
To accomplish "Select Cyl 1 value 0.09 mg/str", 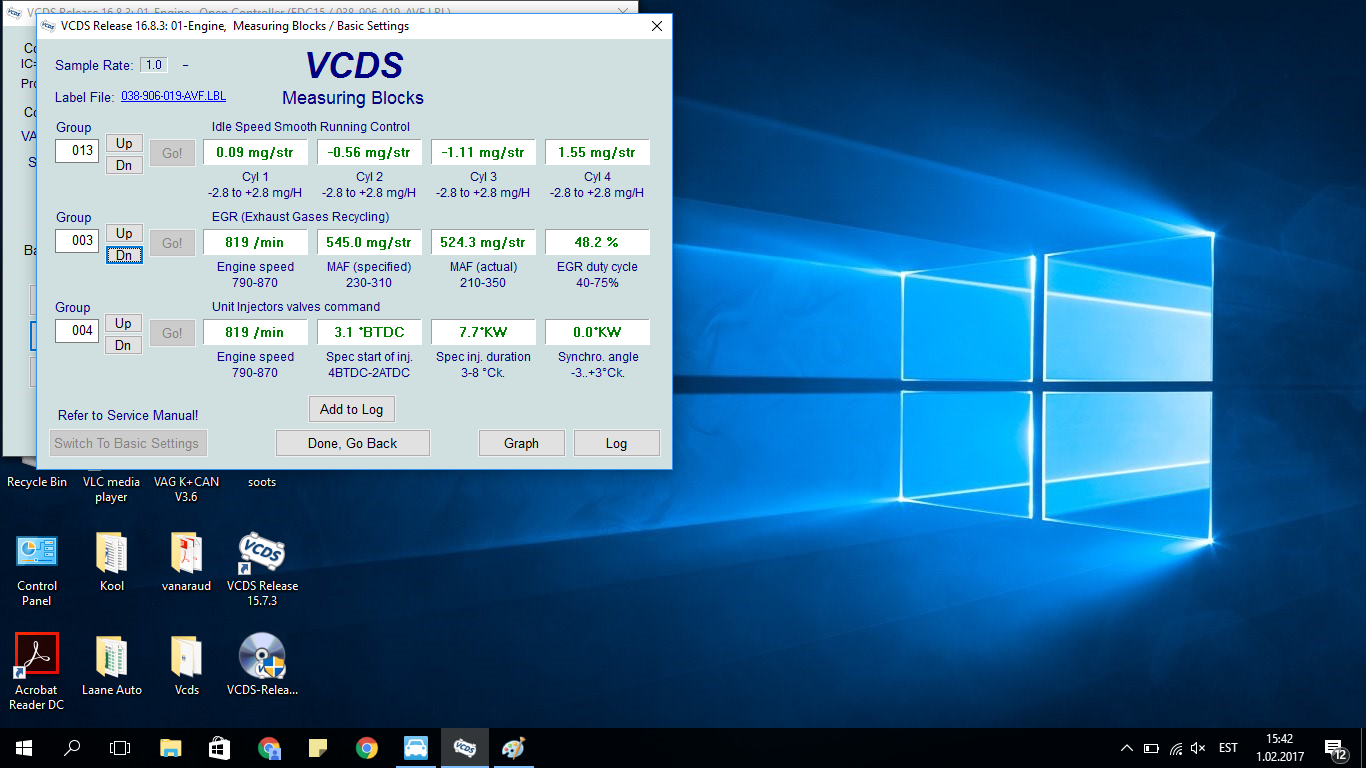I will click(255, 152).
